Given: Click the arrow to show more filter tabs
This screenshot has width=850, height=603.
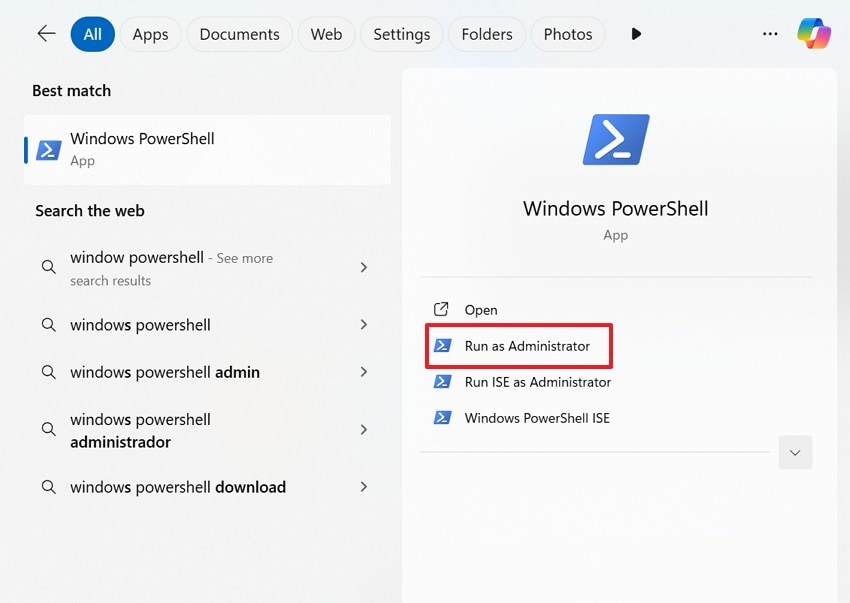Looking at the screenshot, I should coord(636,33).
